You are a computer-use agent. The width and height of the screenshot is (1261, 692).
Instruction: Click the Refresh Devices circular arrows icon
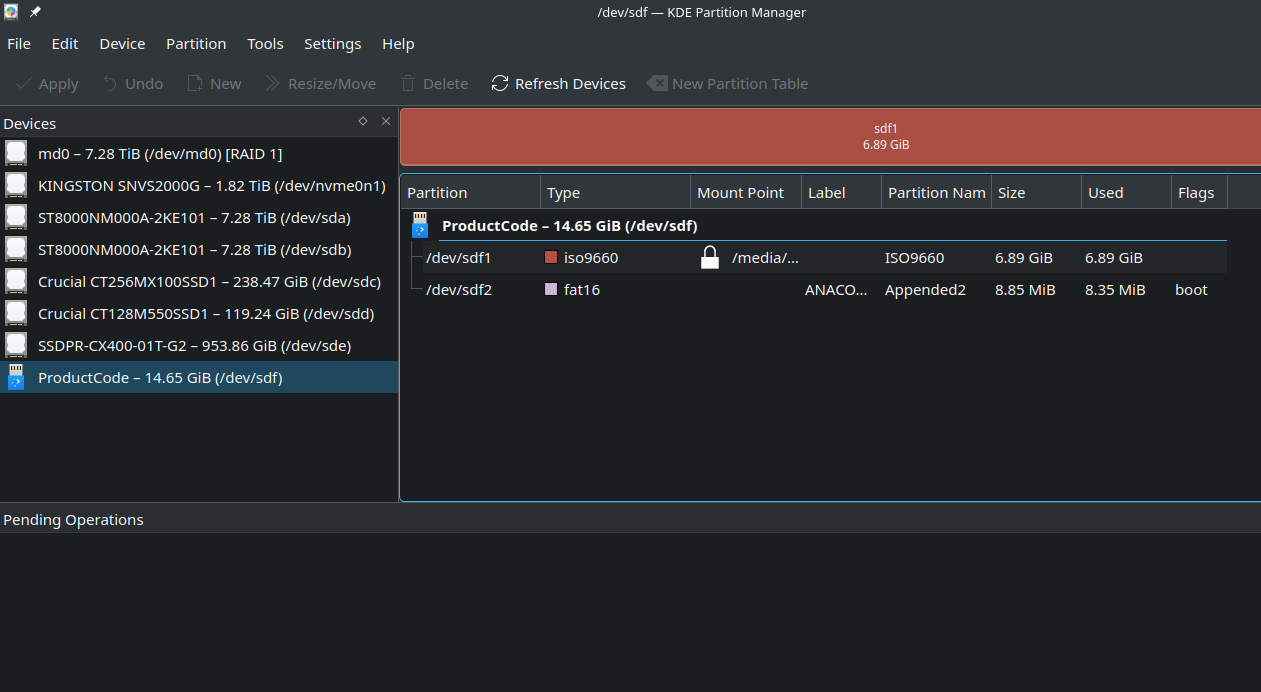click(x=500, y=84)
